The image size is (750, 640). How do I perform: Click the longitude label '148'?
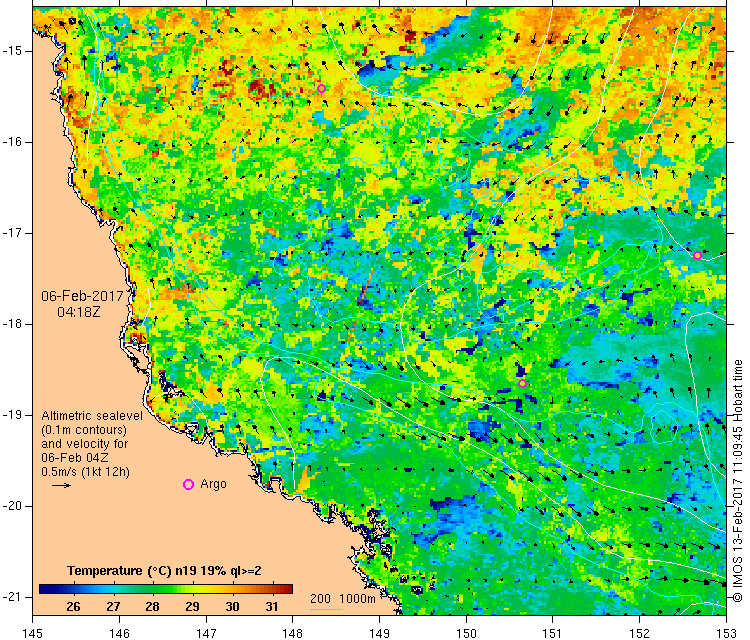tap(293, 633)
